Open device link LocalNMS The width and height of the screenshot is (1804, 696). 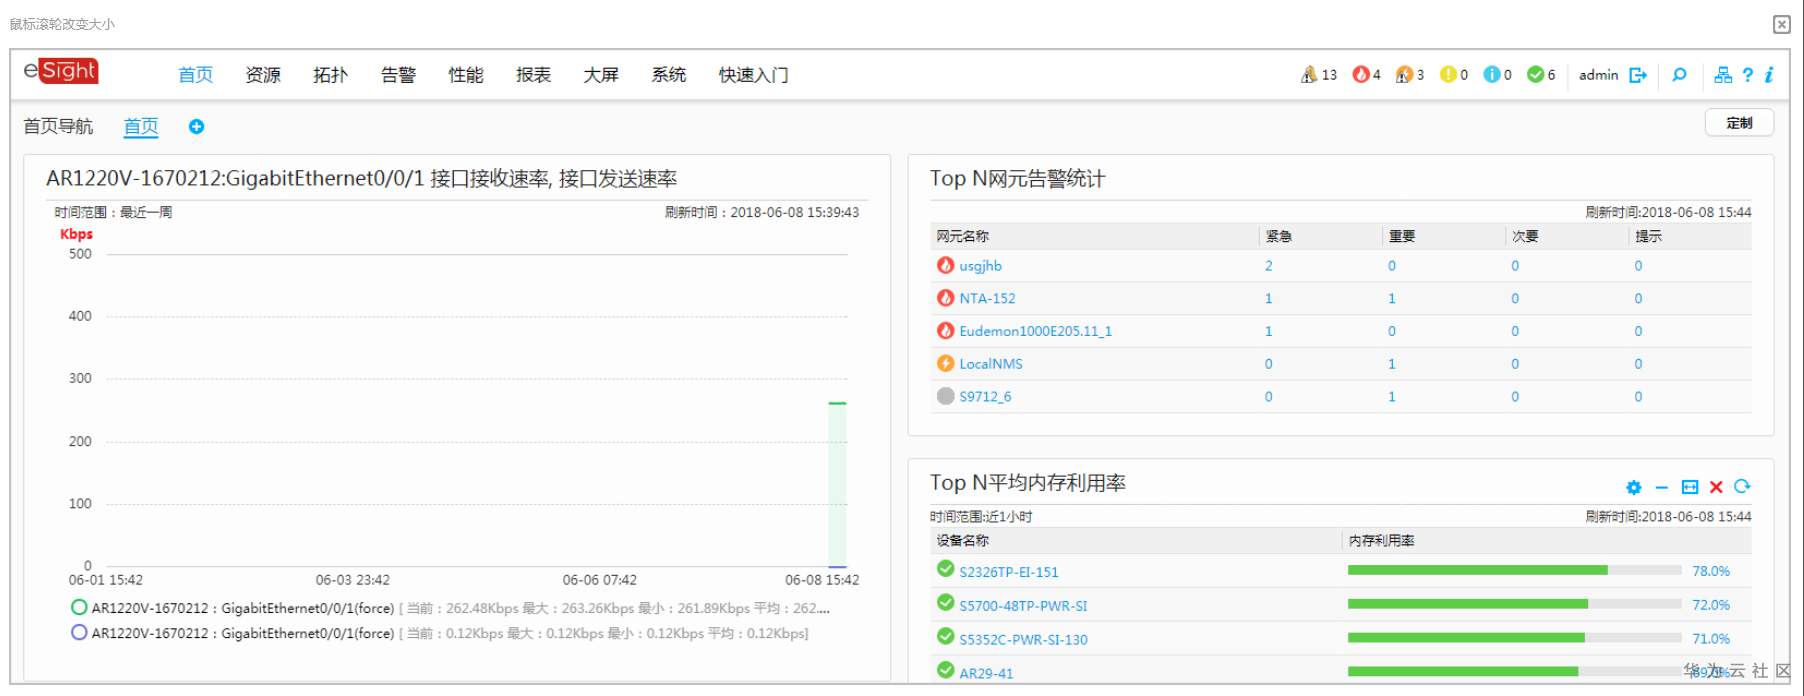tap(991, 364)
